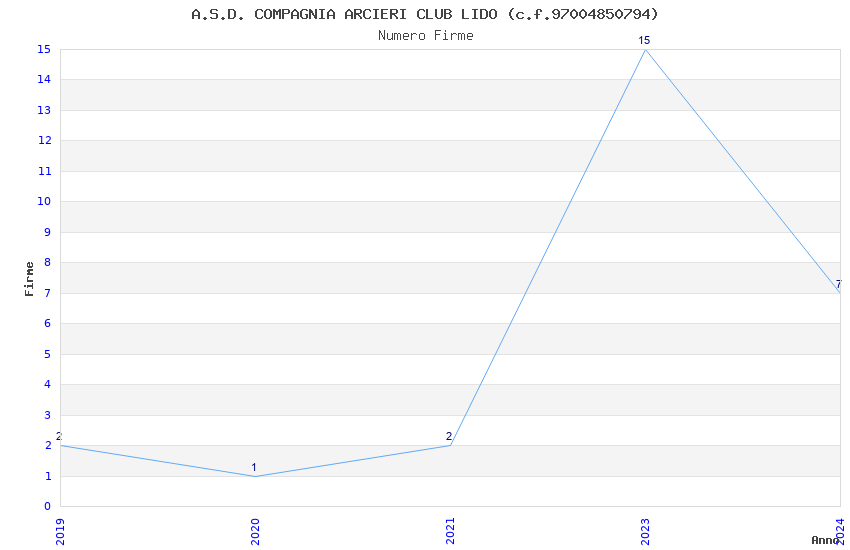
Task: Click y-axis tick value 2
Action: tap(48, 445)
